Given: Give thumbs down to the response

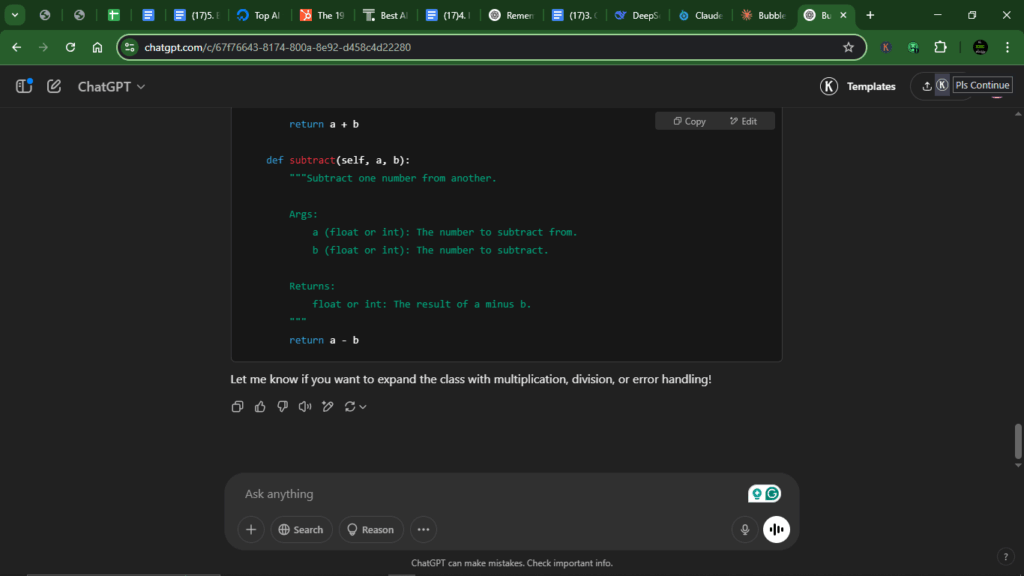Looking at the screenshot, I should point(282,406).
